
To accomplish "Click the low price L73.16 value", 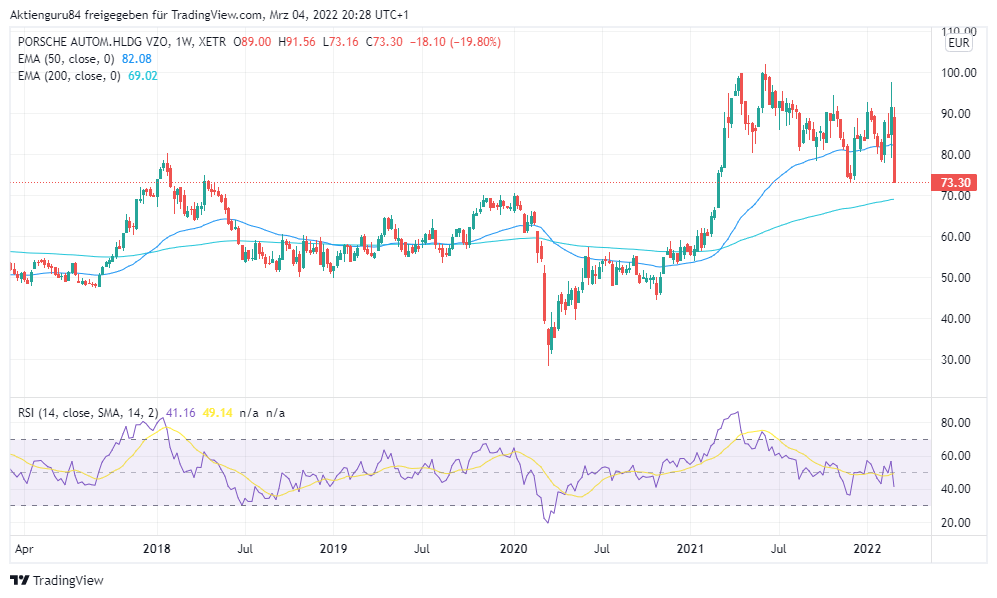I will (341, 42).
